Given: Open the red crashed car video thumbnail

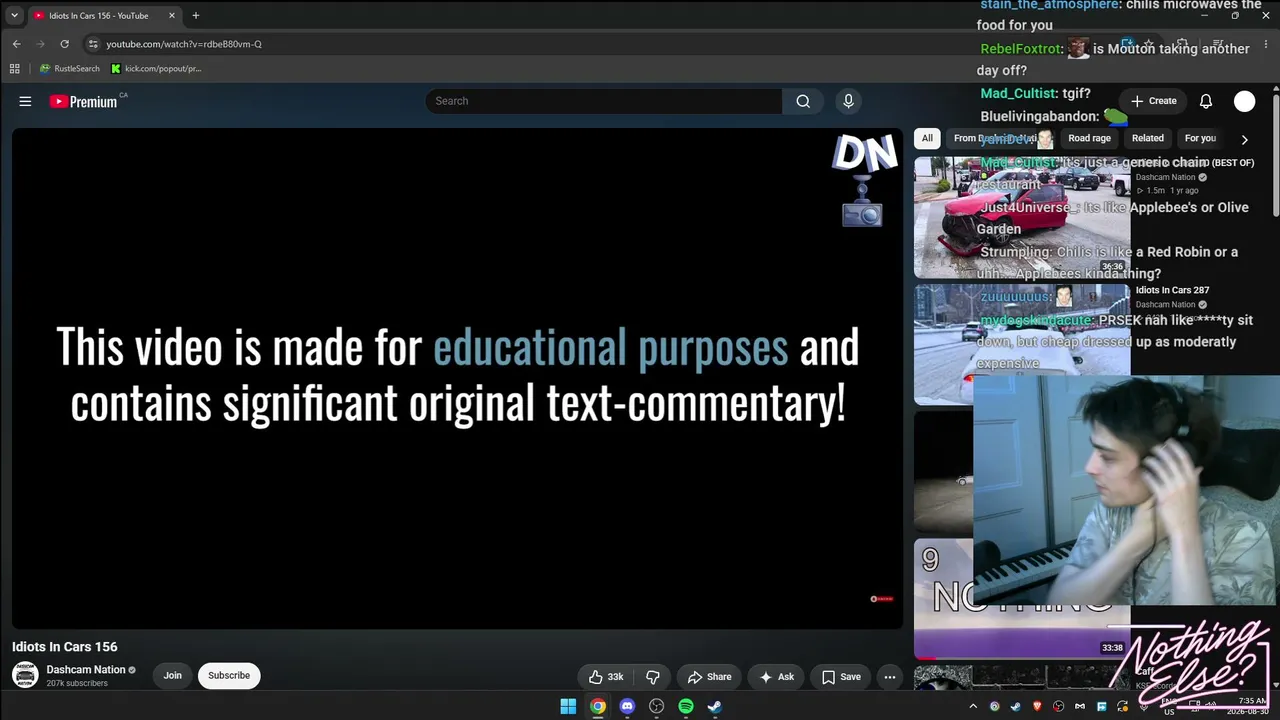Looking at the screenshot, I should point(1022,217).
